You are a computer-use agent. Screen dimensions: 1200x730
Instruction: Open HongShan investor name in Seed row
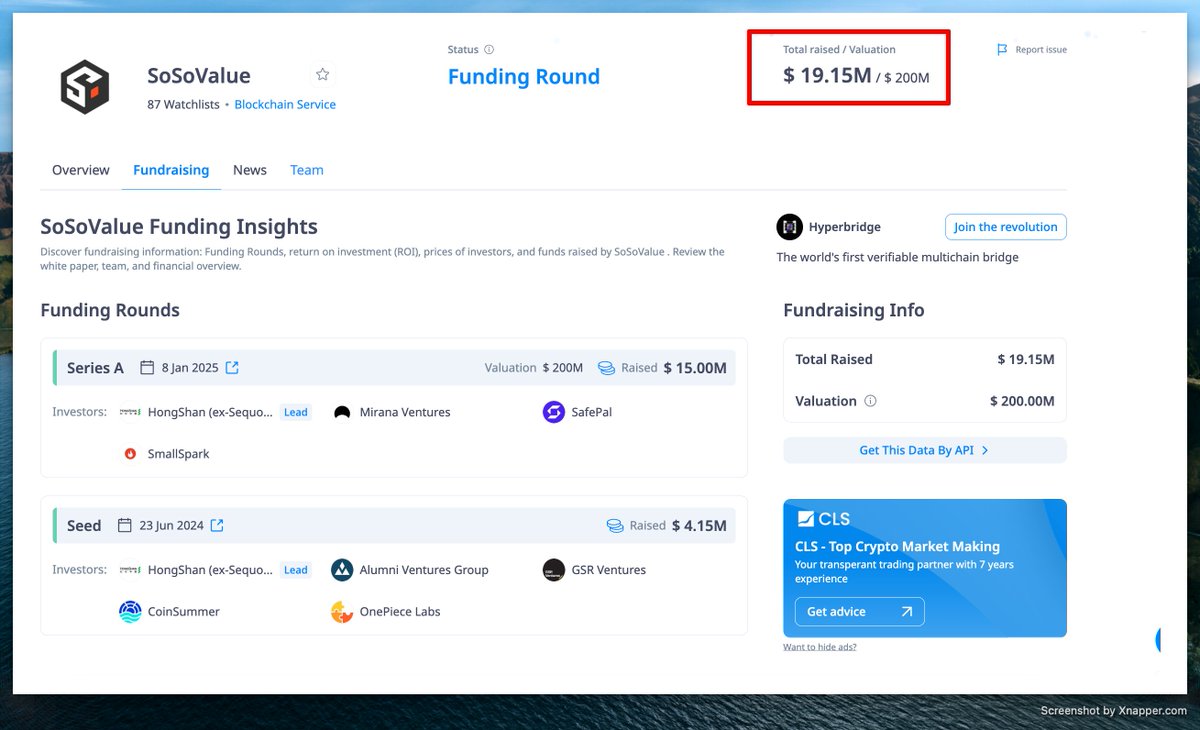point(210,570)
